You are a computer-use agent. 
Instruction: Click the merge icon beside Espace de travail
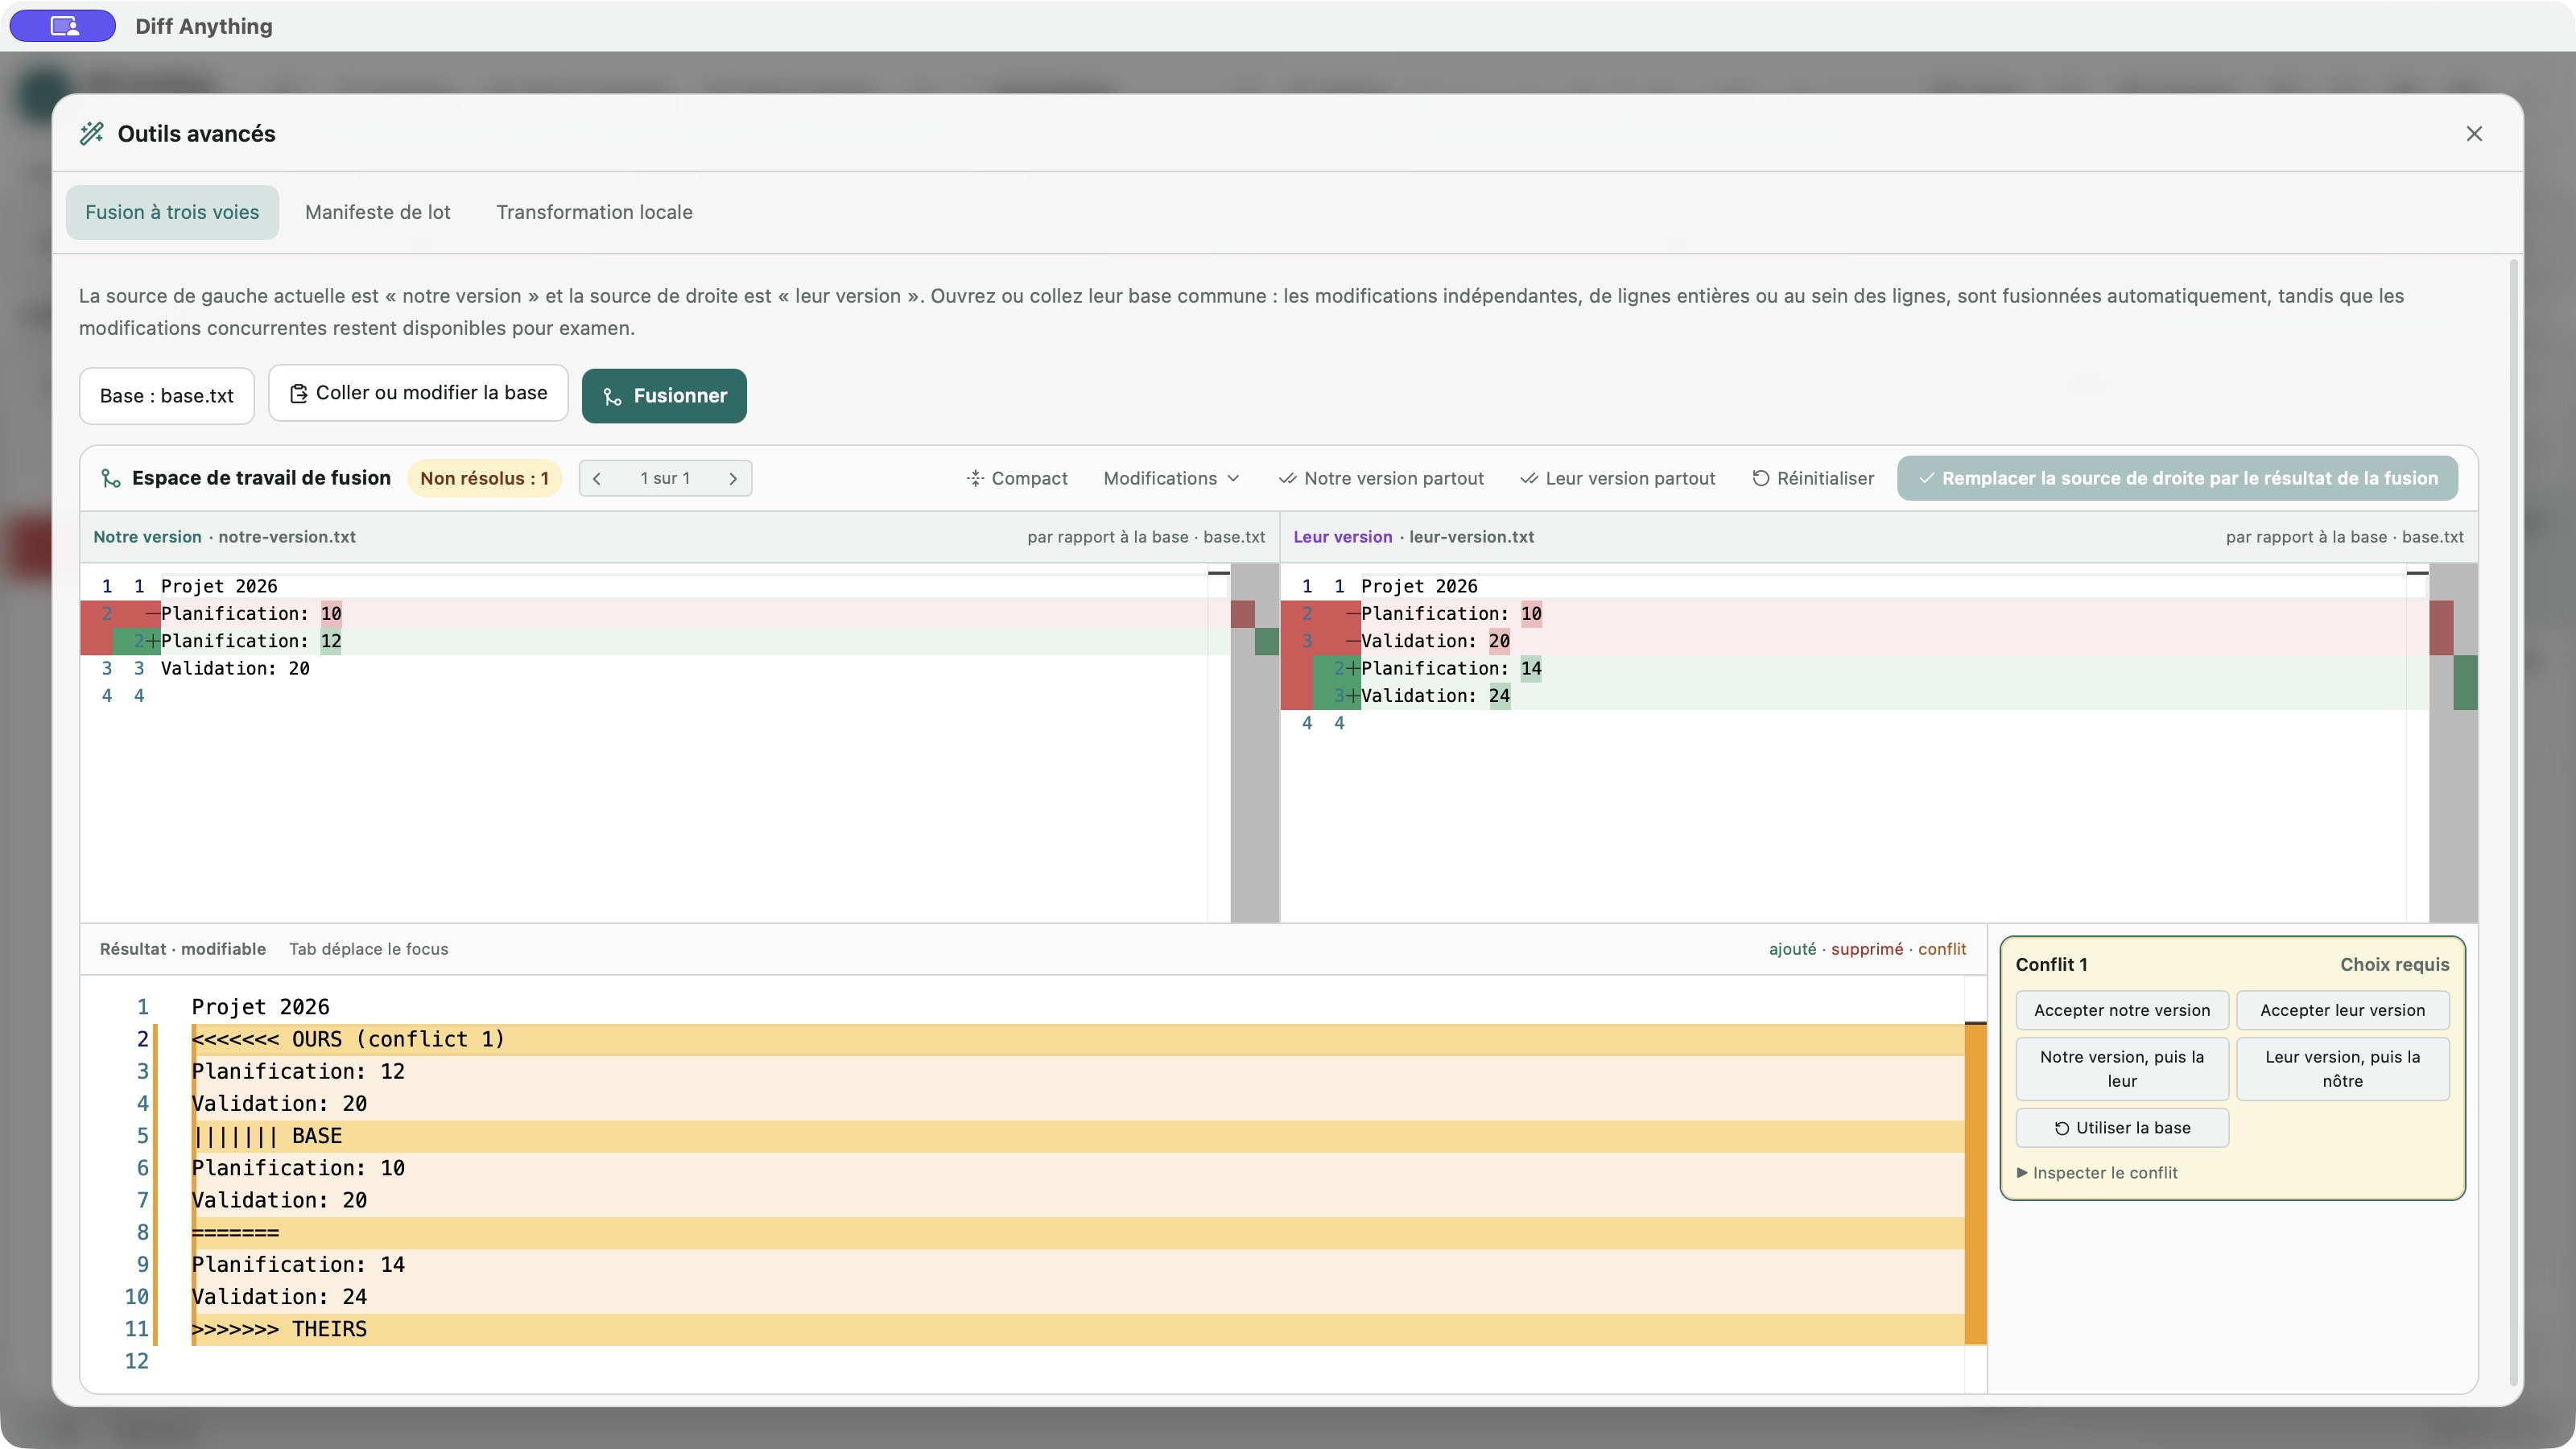click(x=110, y=479)
